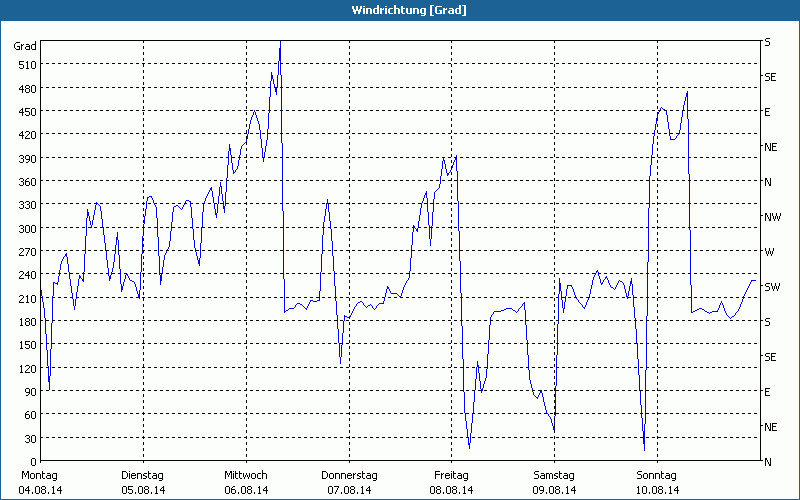Click the date 04.08.14
The width and height of the screenshot is (800, 500).
[40, 490]
